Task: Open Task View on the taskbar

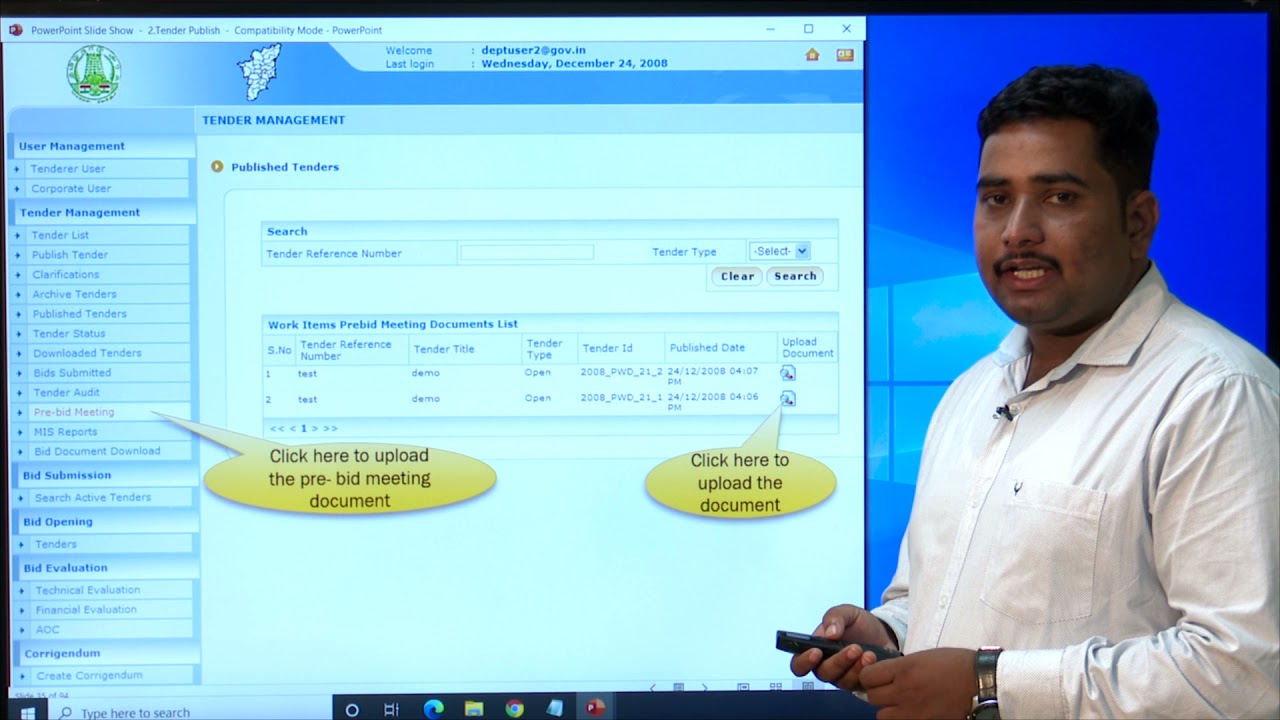Action: [x=392, y=710]
